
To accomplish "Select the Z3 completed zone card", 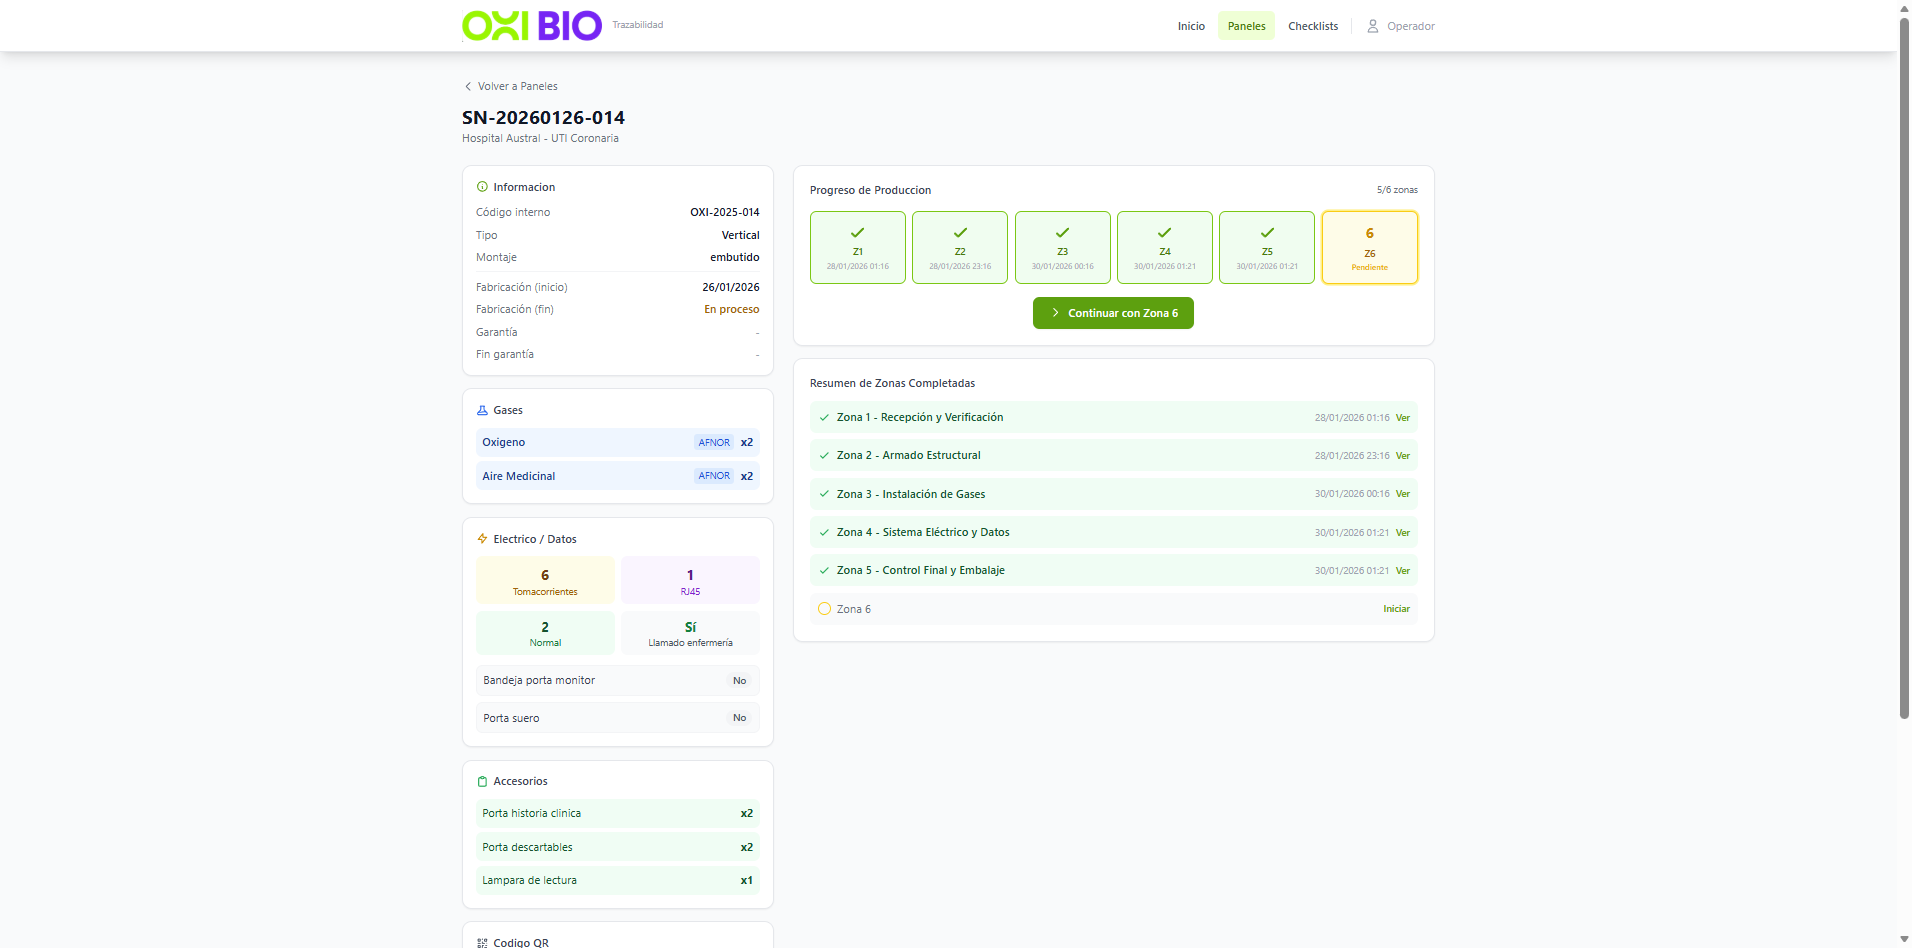I will pyautogui.click(x=1062, y=248).
